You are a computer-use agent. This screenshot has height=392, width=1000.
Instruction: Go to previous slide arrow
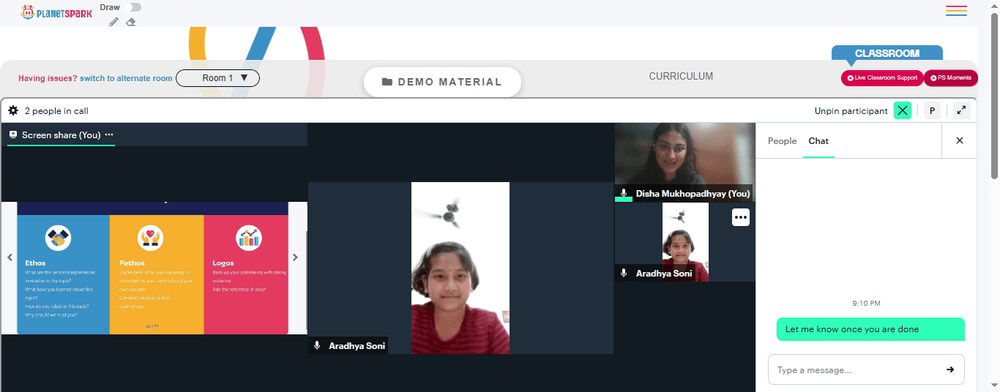click(x=10, y=258)
